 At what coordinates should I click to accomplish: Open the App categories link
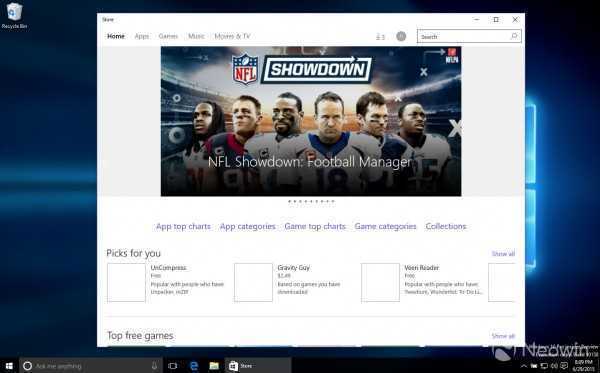(248, 226)
